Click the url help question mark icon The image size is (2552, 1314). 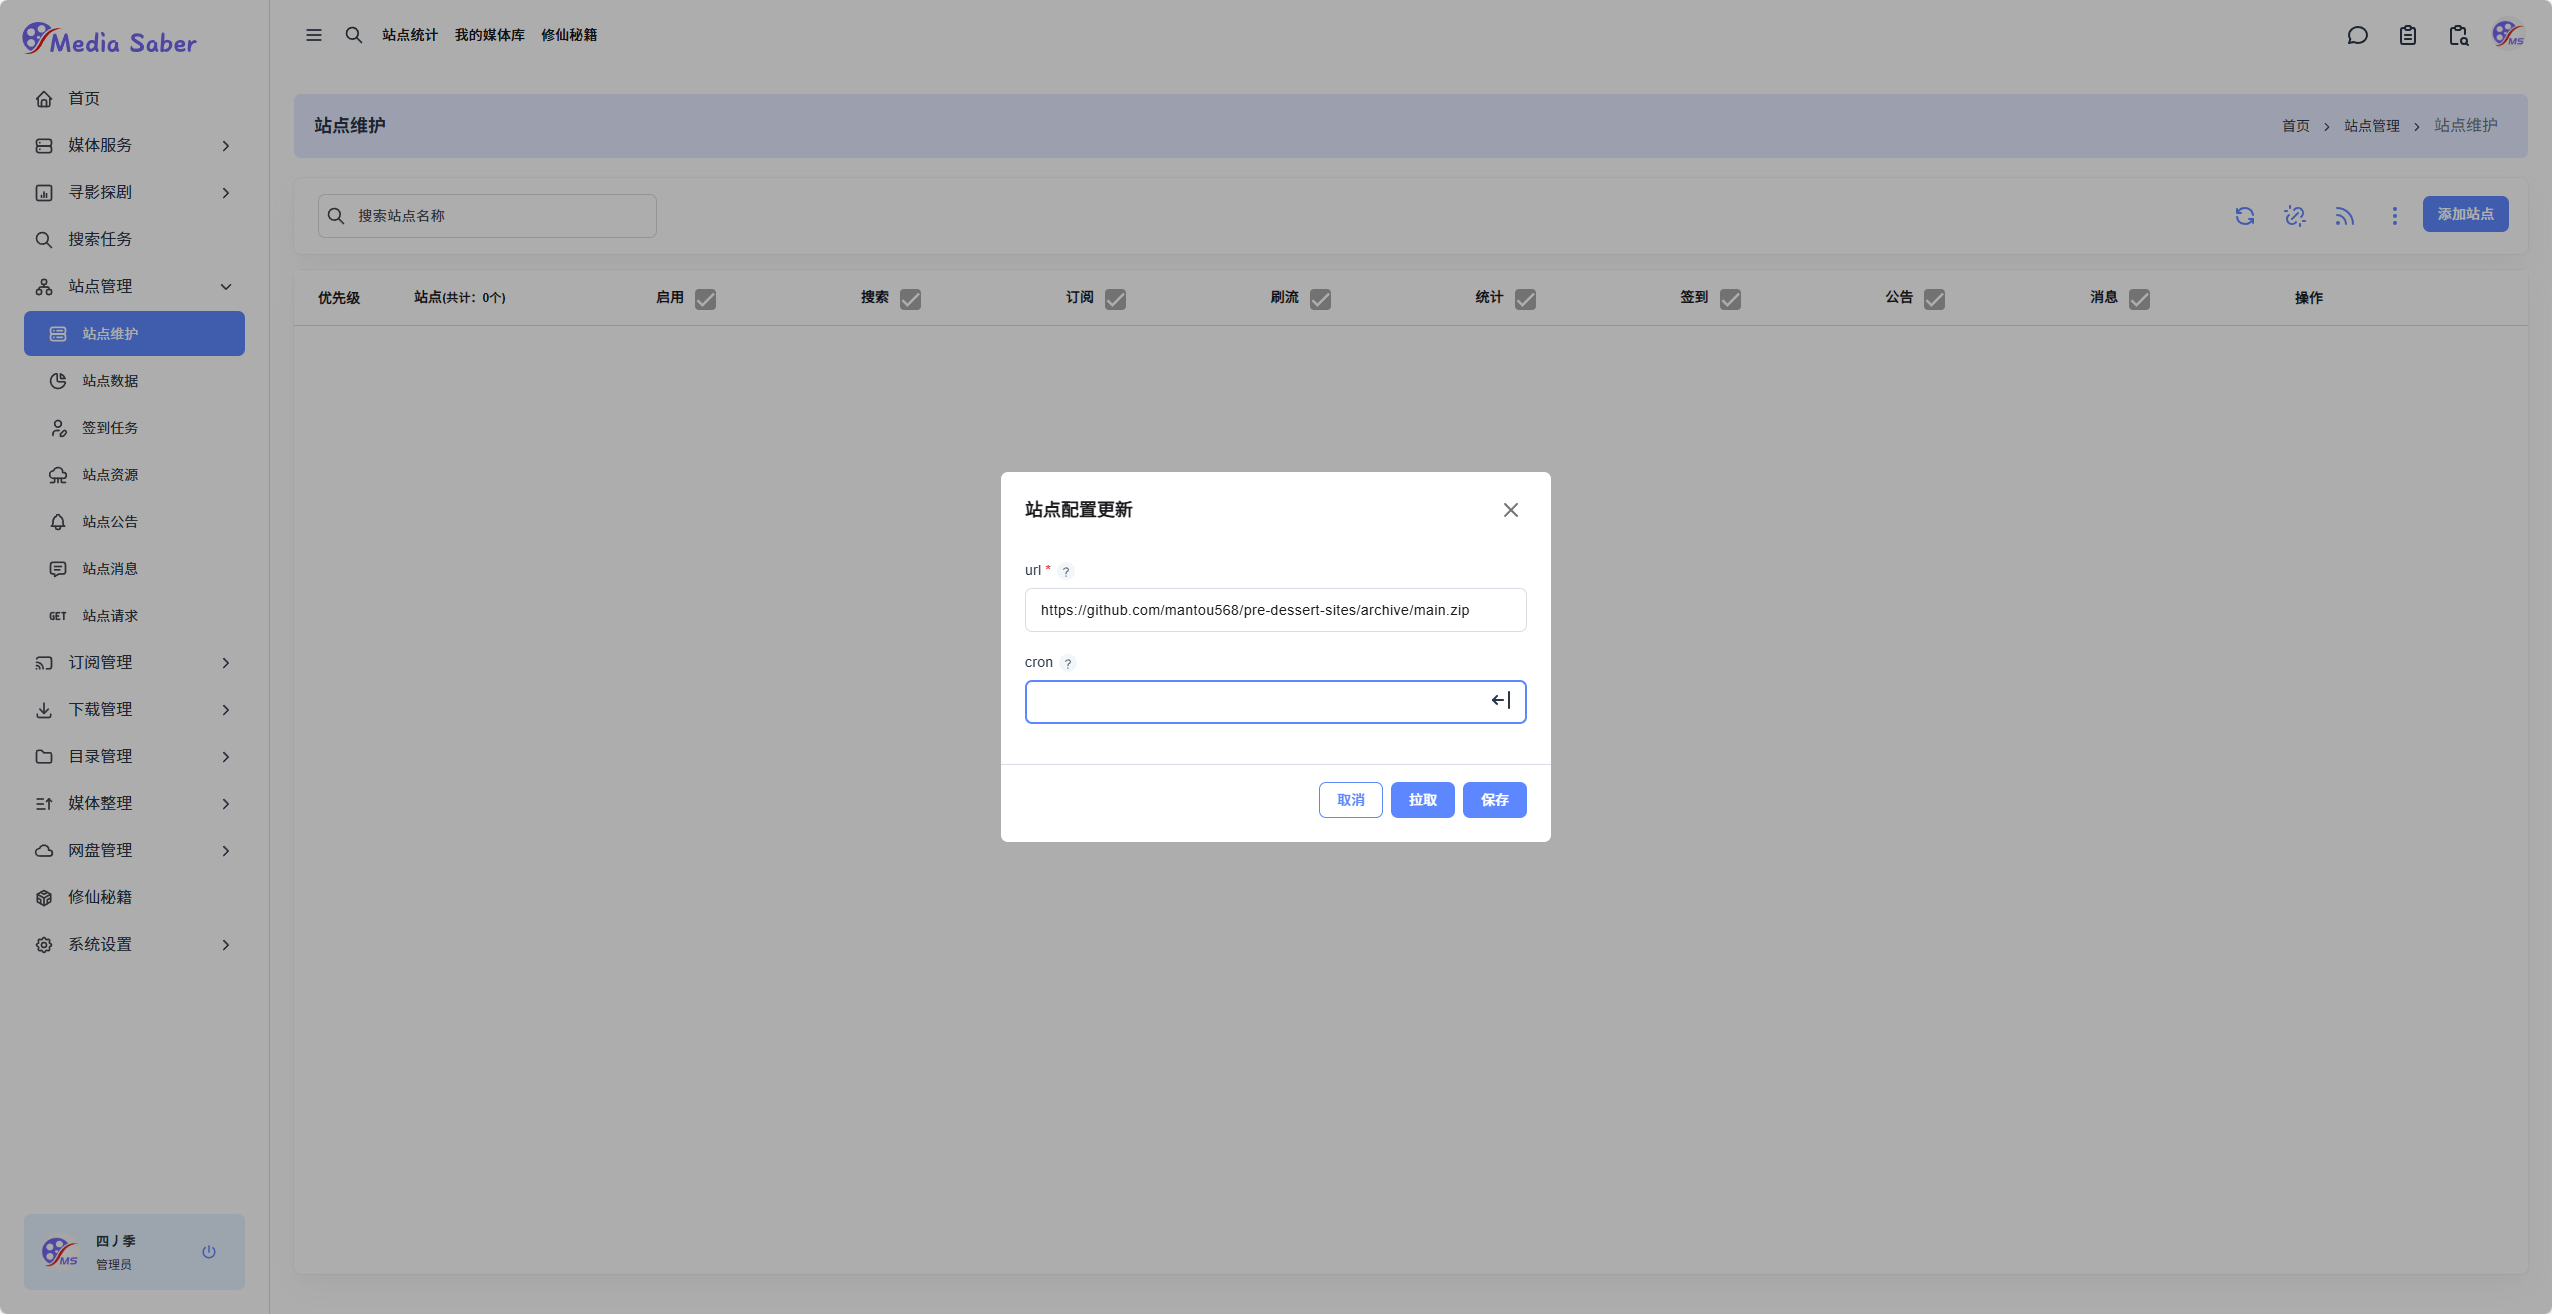click(1066, 572)
